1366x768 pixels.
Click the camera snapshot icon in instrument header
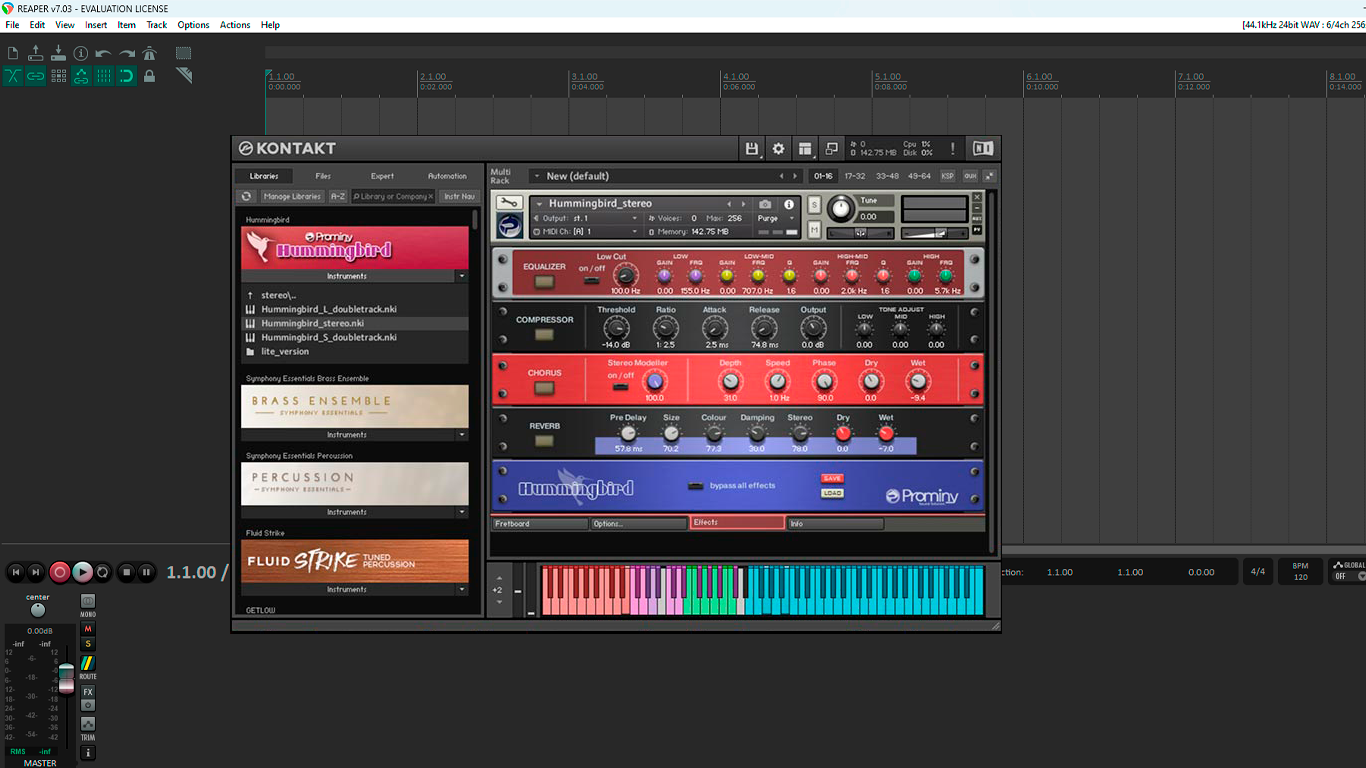point(765,204)
